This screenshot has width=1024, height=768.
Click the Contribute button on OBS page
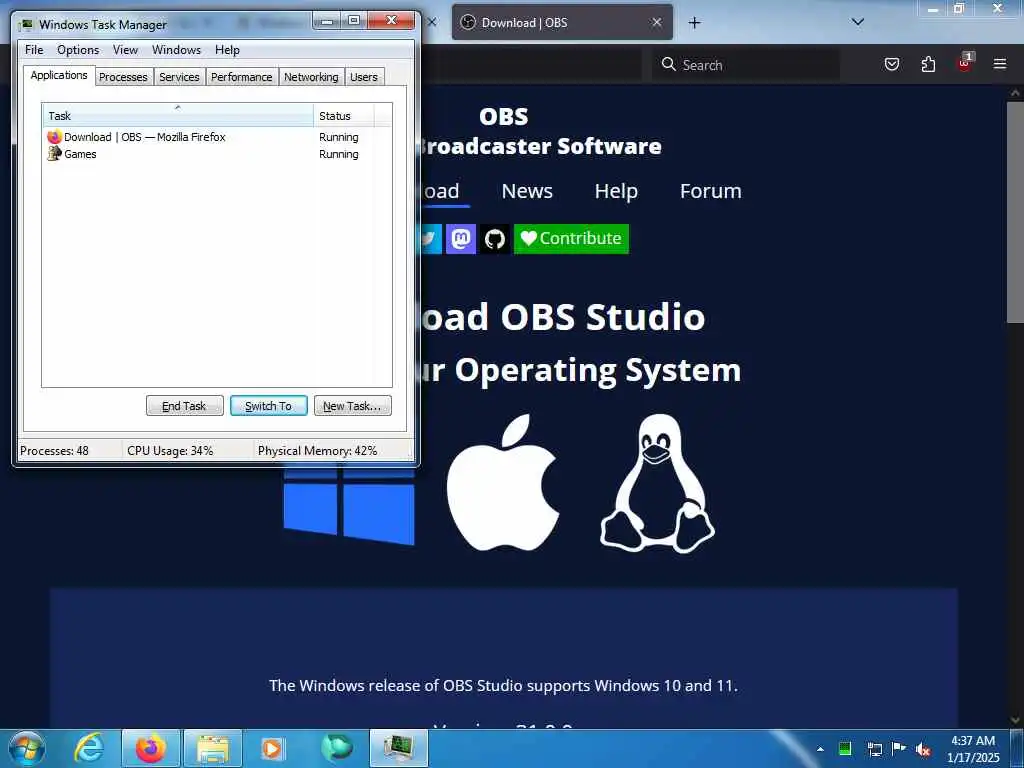point(571,239)
